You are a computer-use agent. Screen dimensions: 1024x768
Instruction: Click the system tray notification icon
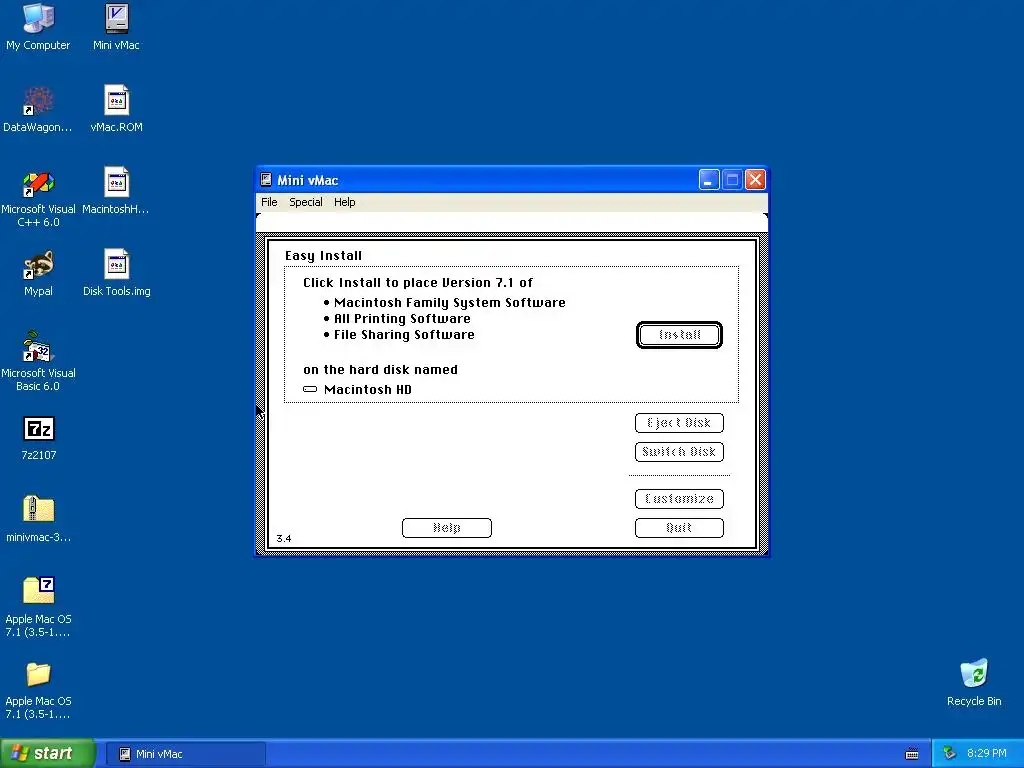[x=950, y=754]
